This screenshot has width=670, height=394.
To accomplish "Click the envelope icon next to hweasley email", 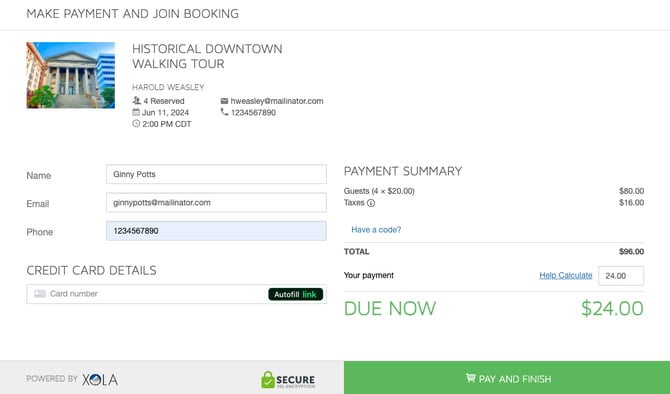I will 224,101.
